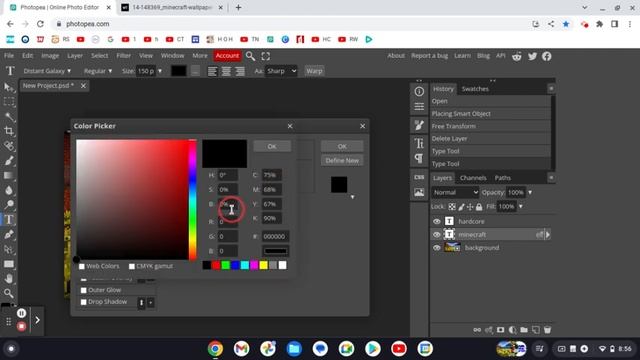
Task: Select the Hand tool
Action: (x=9, y=279)
